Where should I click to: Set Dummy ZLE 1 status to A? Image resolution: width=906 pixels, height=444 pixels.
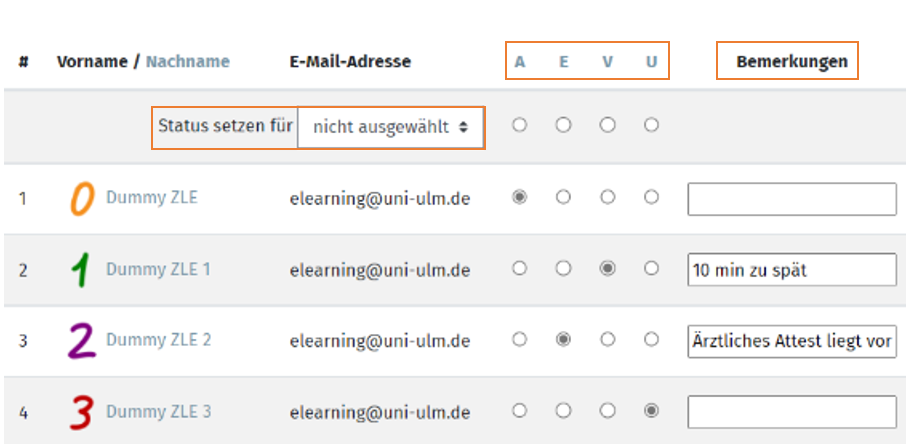pyautogui.click(x=519, y=269)
